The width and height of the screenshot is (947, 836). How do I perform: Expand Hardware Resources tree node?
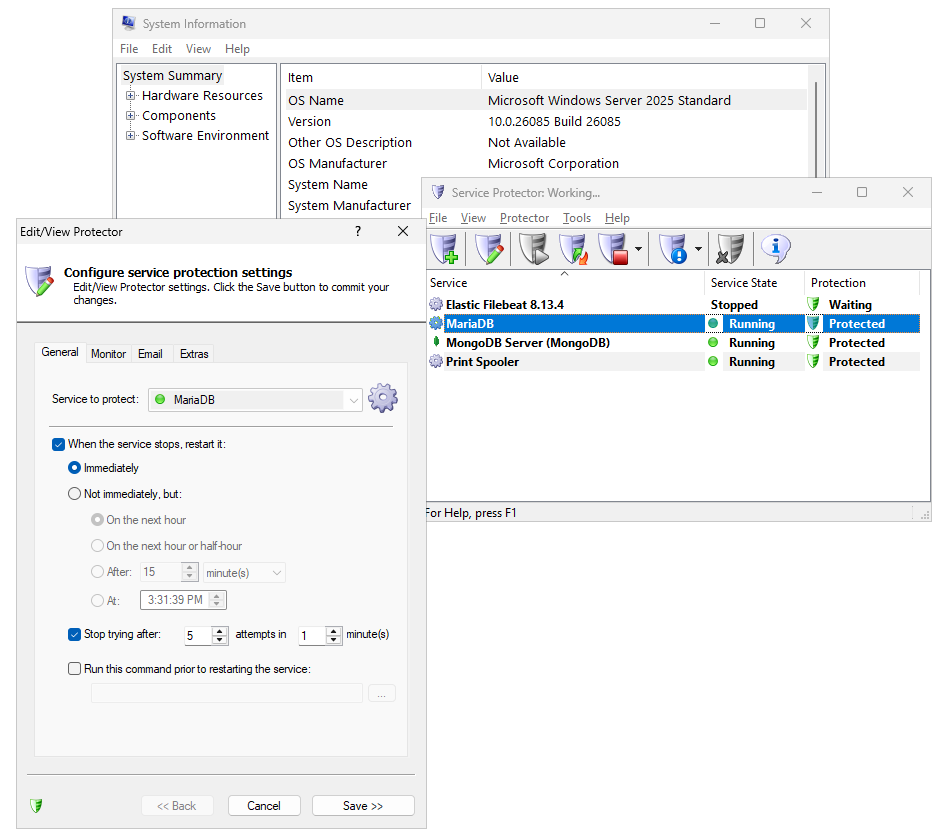point(130,95)
